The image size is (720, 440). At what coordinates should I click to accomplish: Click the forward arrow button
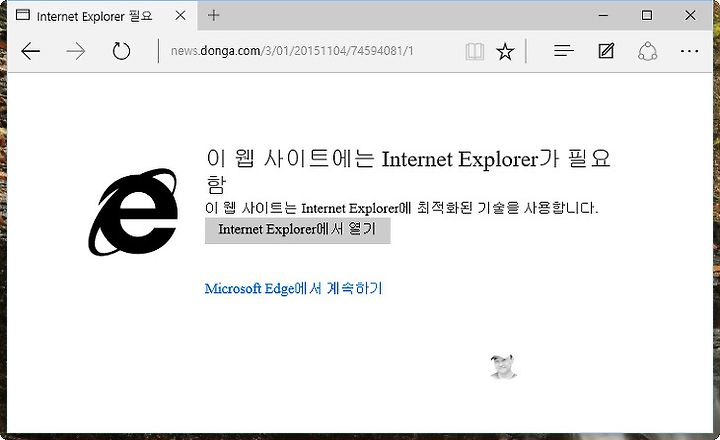tap(76, 51)
